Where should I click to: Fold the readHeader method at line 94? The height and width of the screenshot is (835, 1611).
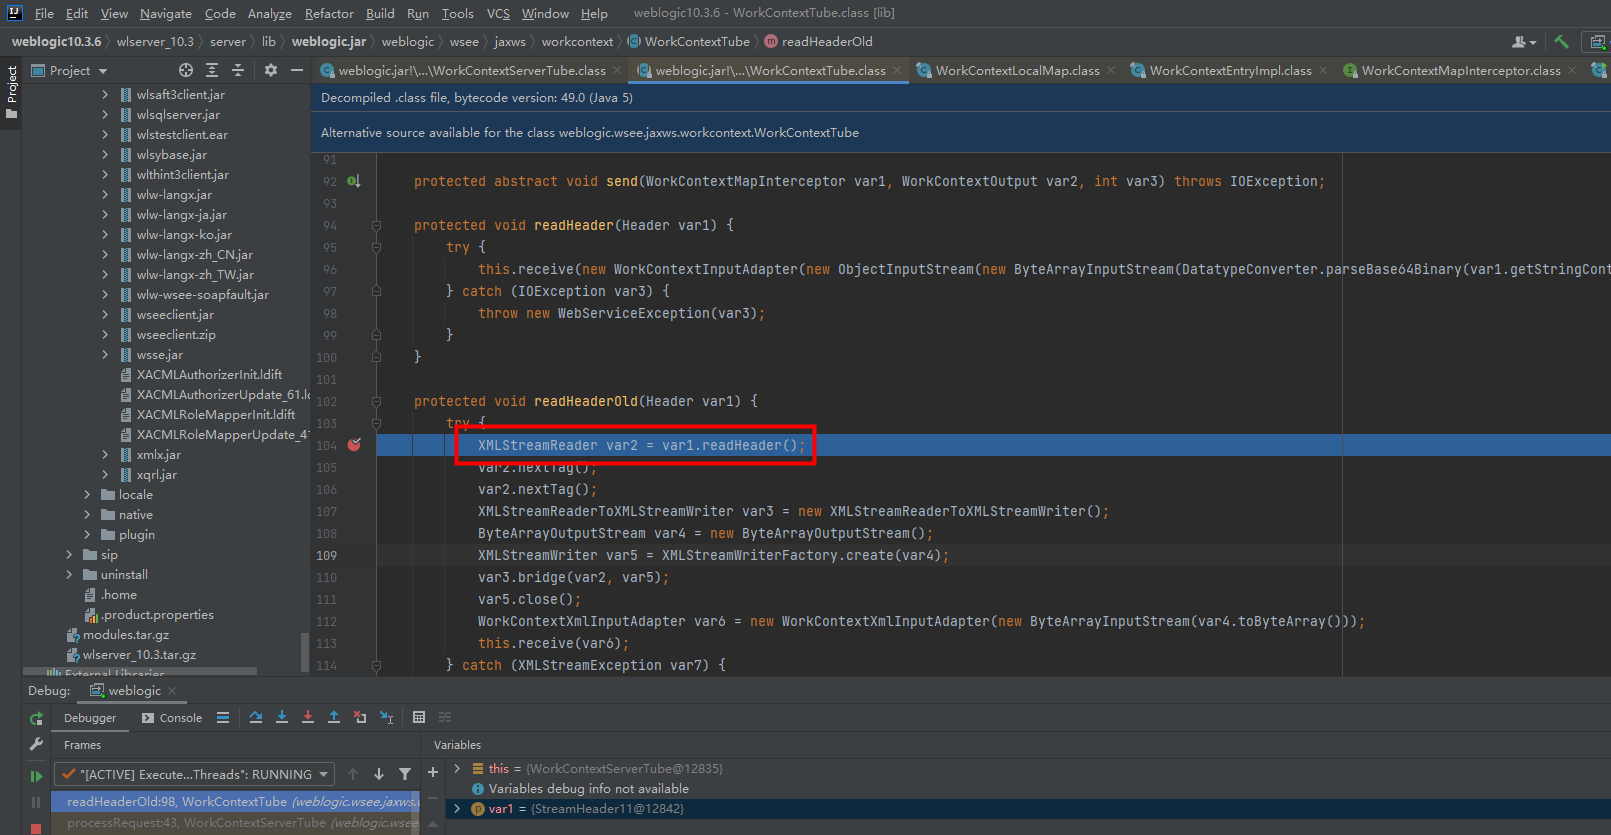376,225
